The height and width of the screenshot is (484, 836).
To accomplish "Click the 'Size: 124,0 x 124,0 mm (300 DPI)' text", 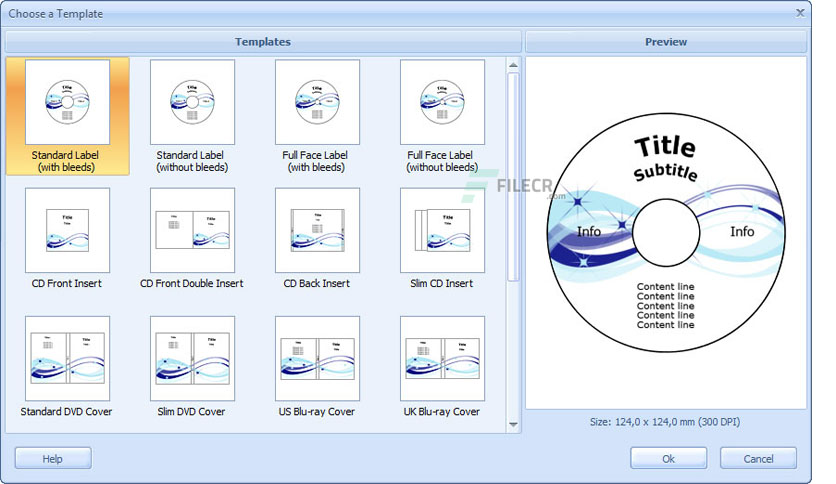I will click(665, 422).
